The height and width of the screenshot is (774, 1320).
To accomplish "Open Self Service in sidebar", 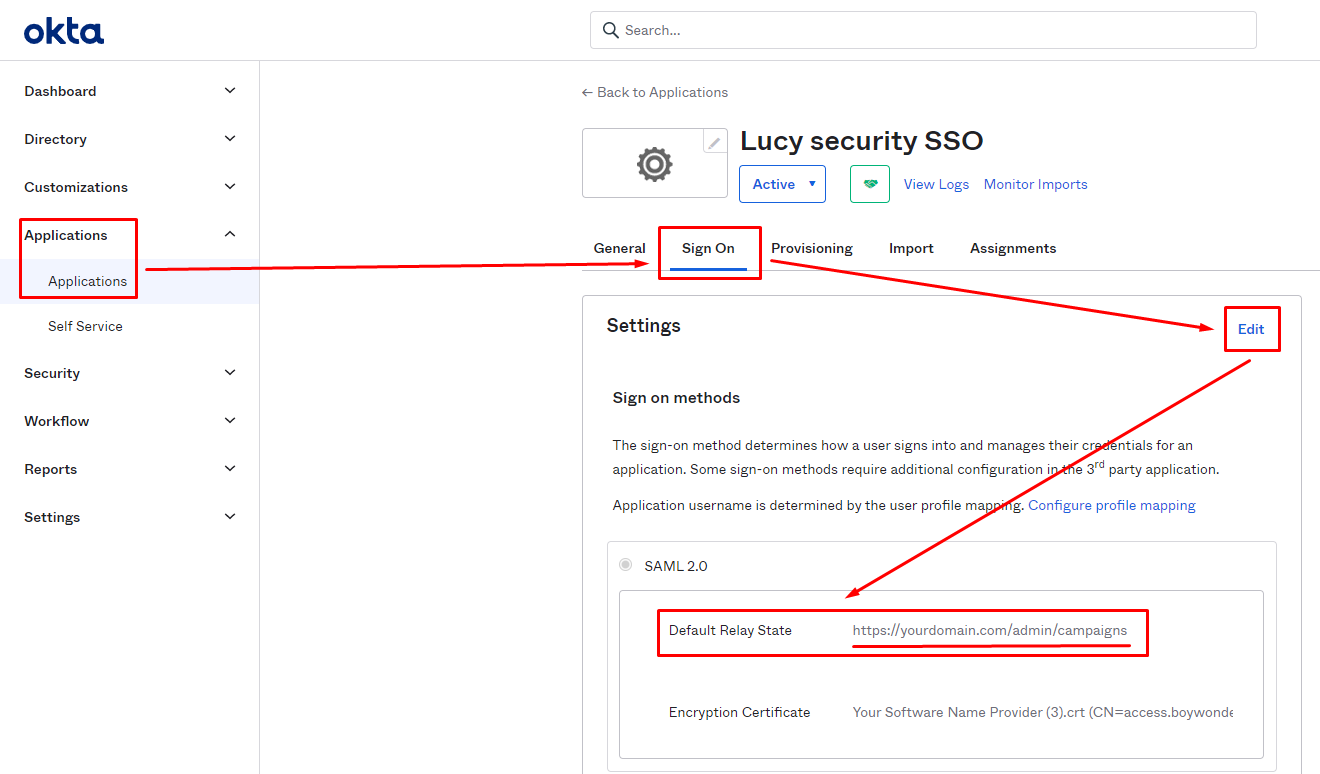I will click(x=85, y=326).
